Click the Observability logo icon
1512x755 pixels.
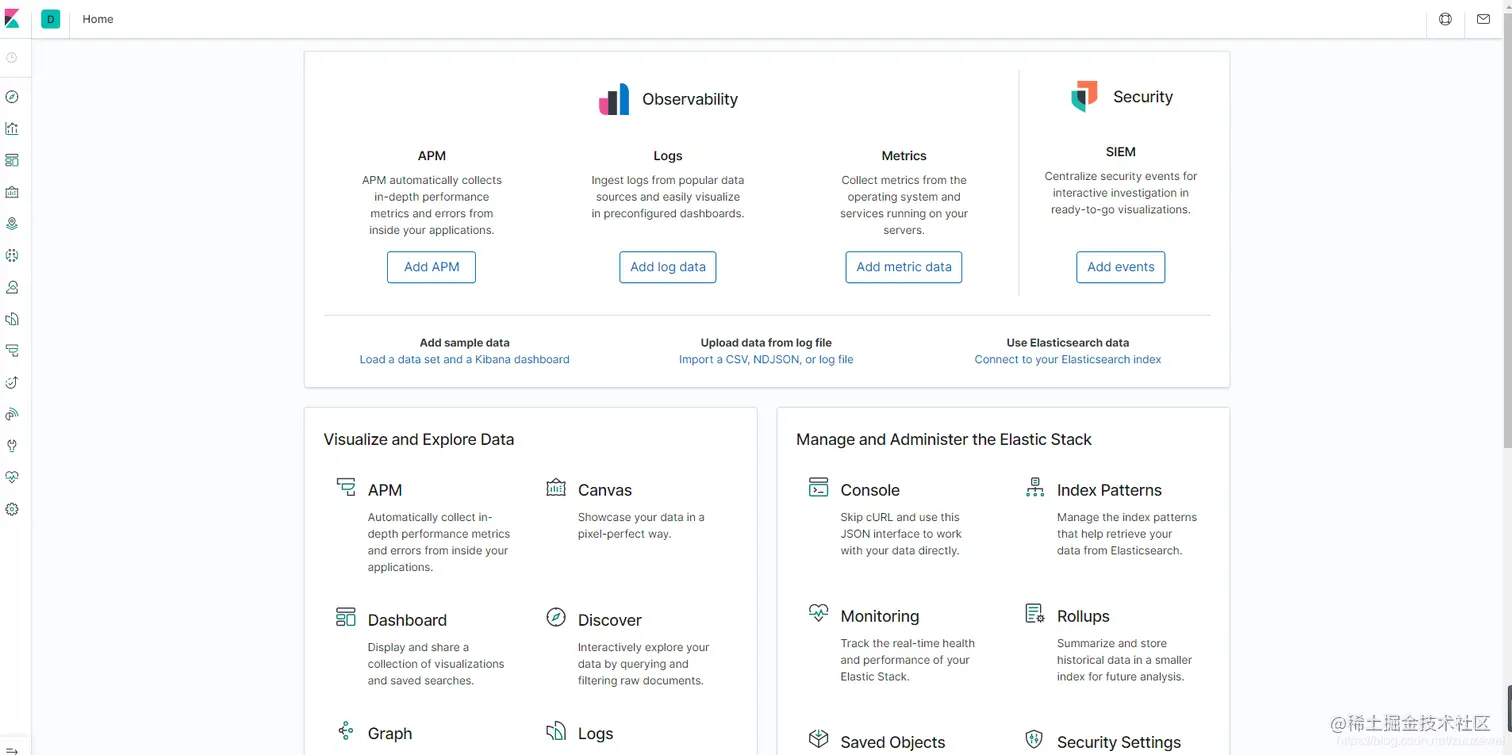pos(614,99)
